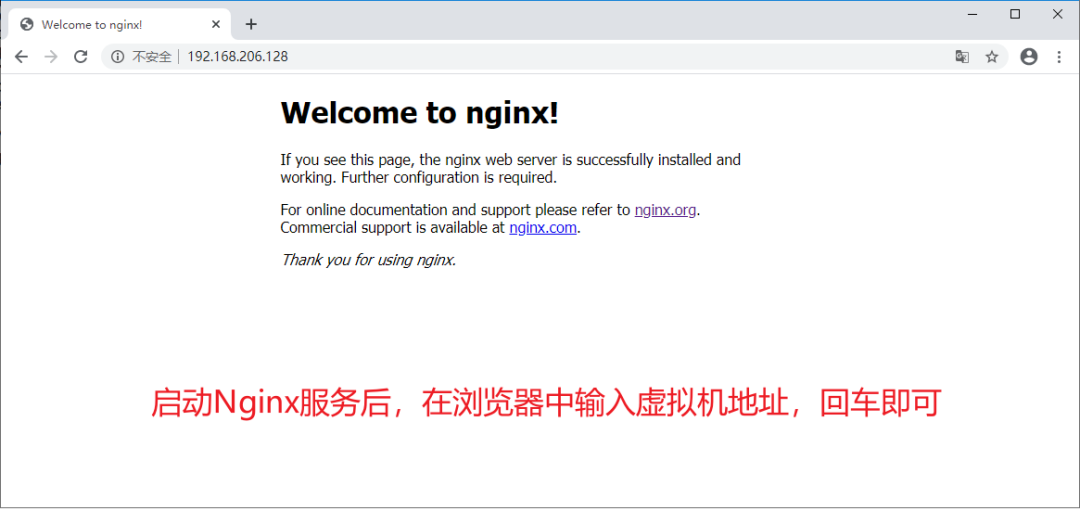The image size is (1080, 511).
Task: Bookmark this page with the star icon
Action: point(992,57)
